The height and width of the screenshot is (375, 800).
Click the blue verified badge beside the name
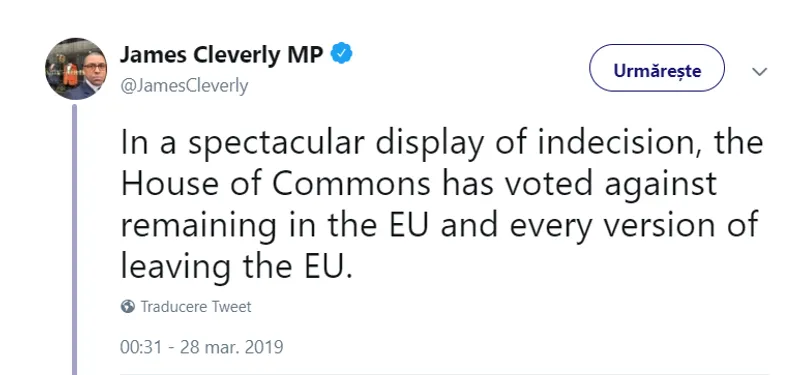(x=341, y=54)
